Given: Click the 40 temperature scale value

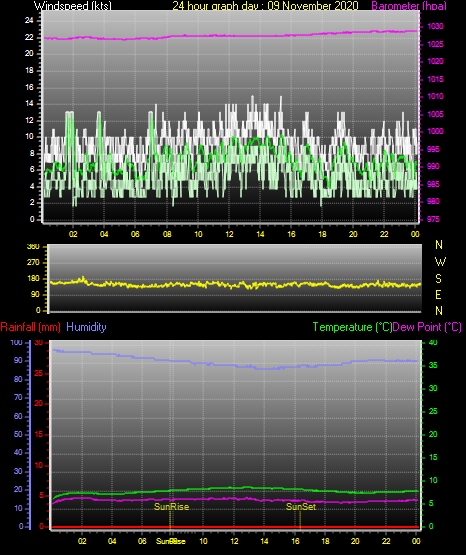Looking at the screenshot, I should point(433,342).
